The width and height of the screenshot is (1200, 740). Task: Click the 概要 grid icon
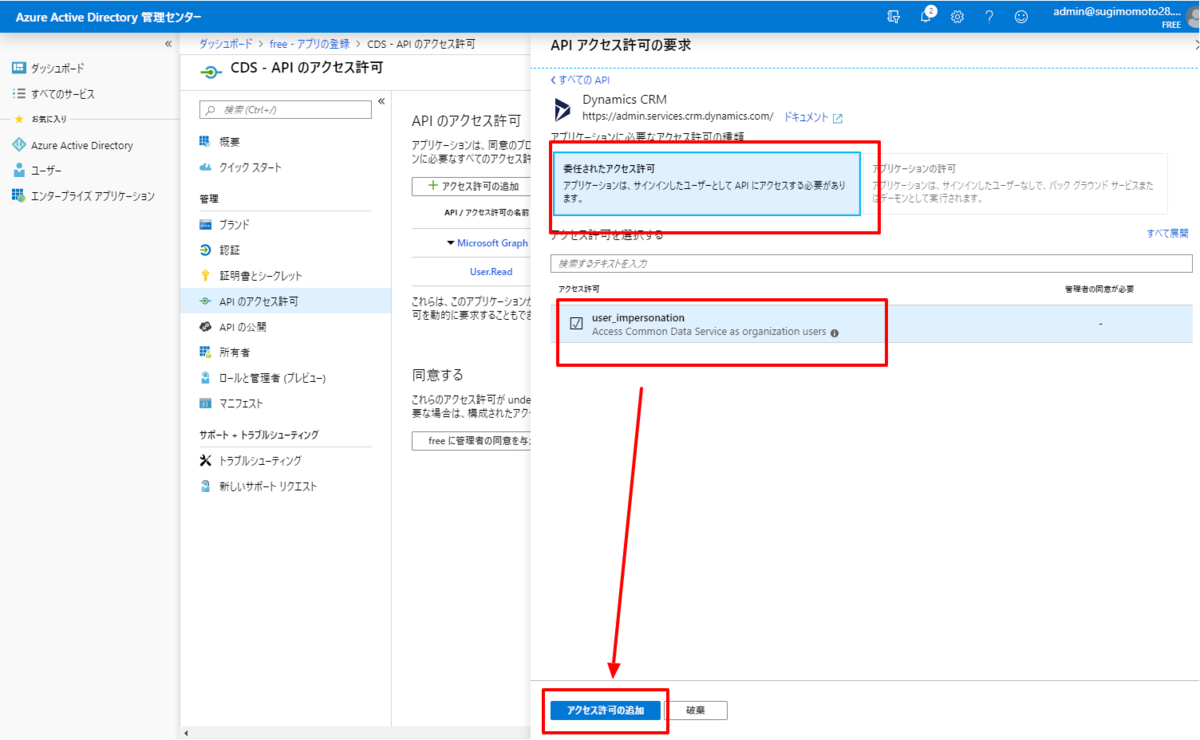pos(205,142)
